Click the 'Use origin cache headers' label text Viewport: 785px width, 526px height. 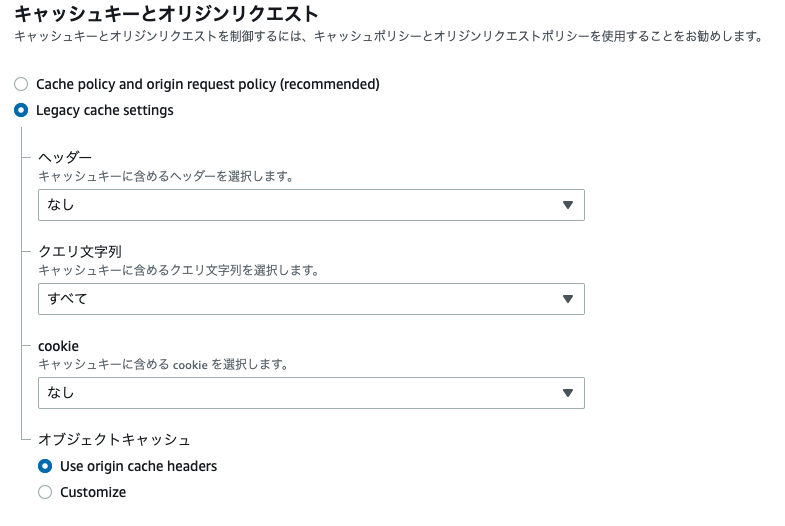[x=138, y=466]
